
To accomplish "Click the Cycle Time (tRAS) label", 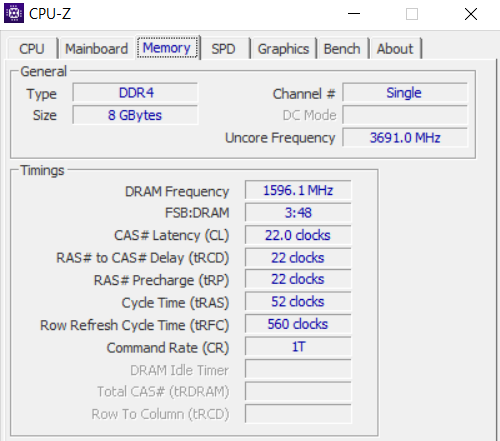I will click(x=175, y=303).
